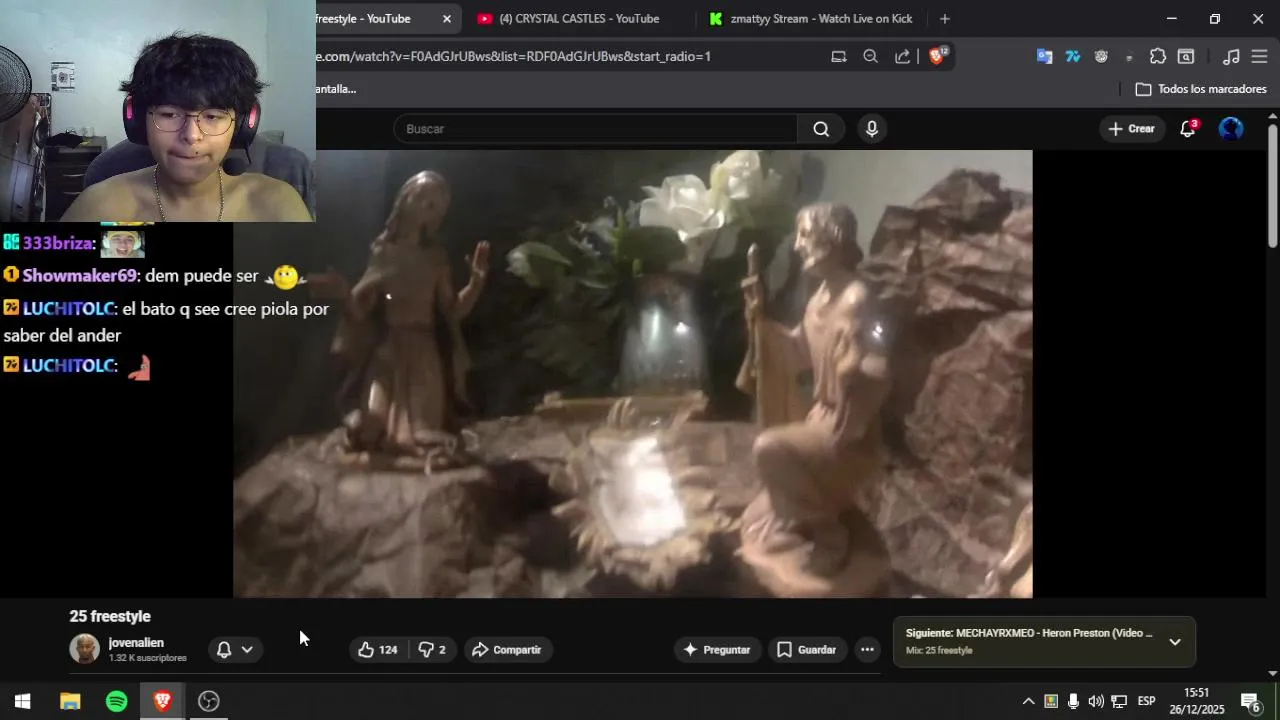Open the Windows Start menu
This screenshot has width=1280, height=720.
click(22, 701)
